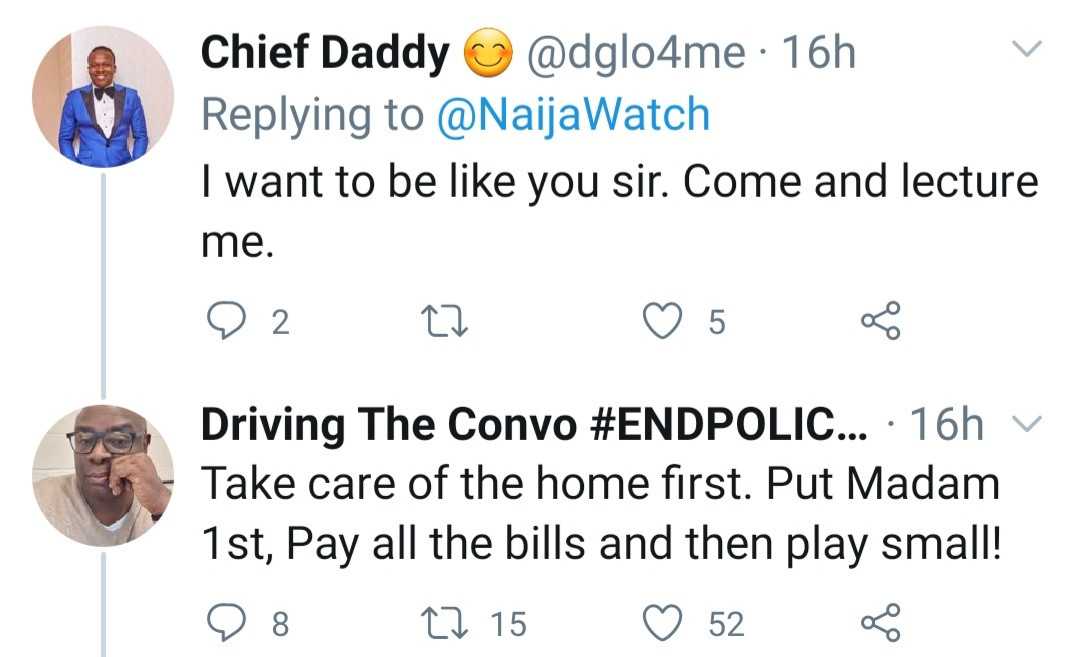Click the 16h timestamp on Driving The Convo's tweet
Viewport: 1080px width, 657px height.
pyautogui.click(x=946, y=427)
